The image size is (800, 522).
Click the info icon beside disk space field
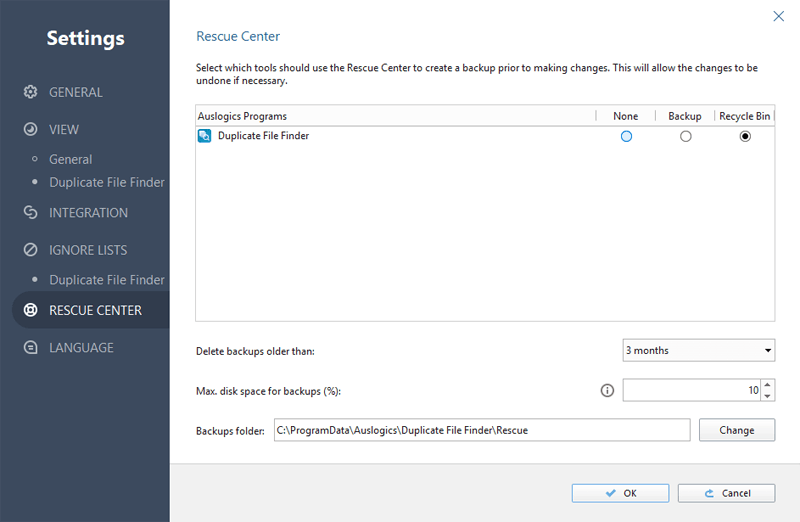607,390
